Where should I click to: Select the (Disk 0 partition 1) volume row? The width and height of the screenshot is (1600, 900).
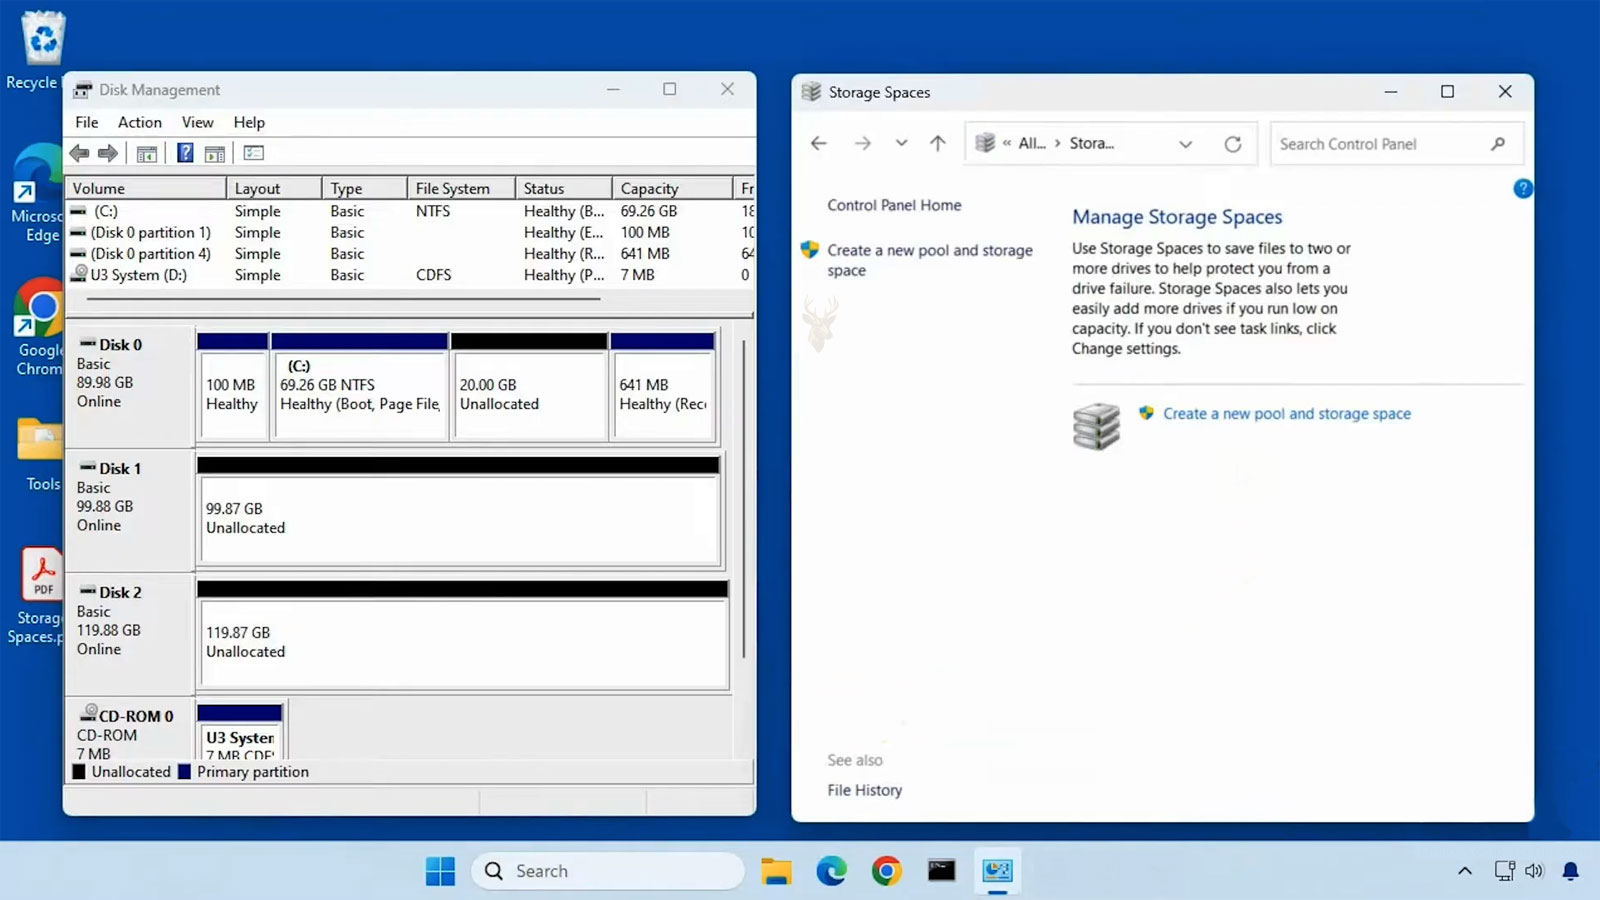pyautogui.click(x=410, y=232)
